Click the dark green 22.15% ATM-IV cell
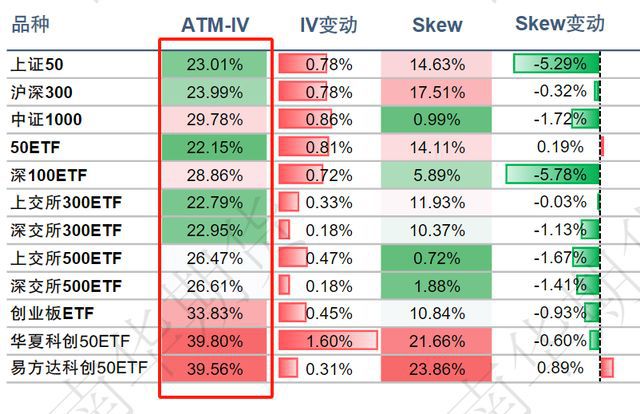 [215, 148]
